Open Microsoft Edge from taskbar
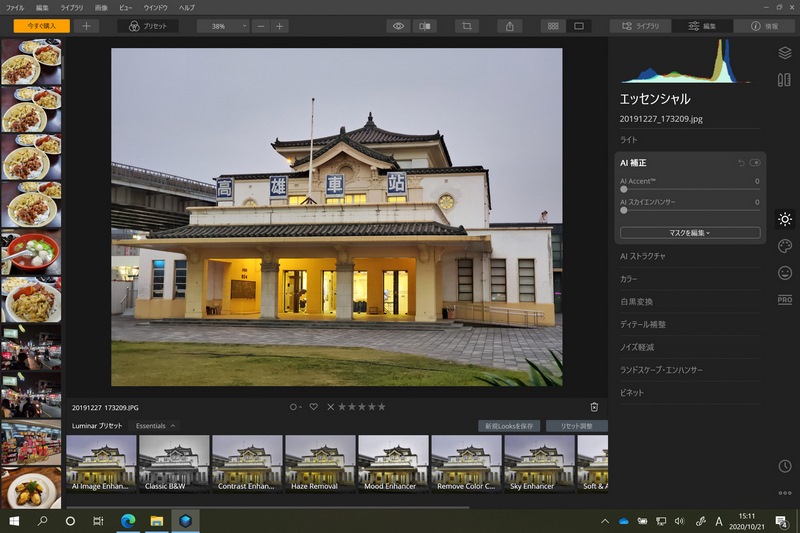This screenshot has width=800, height=533. coord(128,521)
